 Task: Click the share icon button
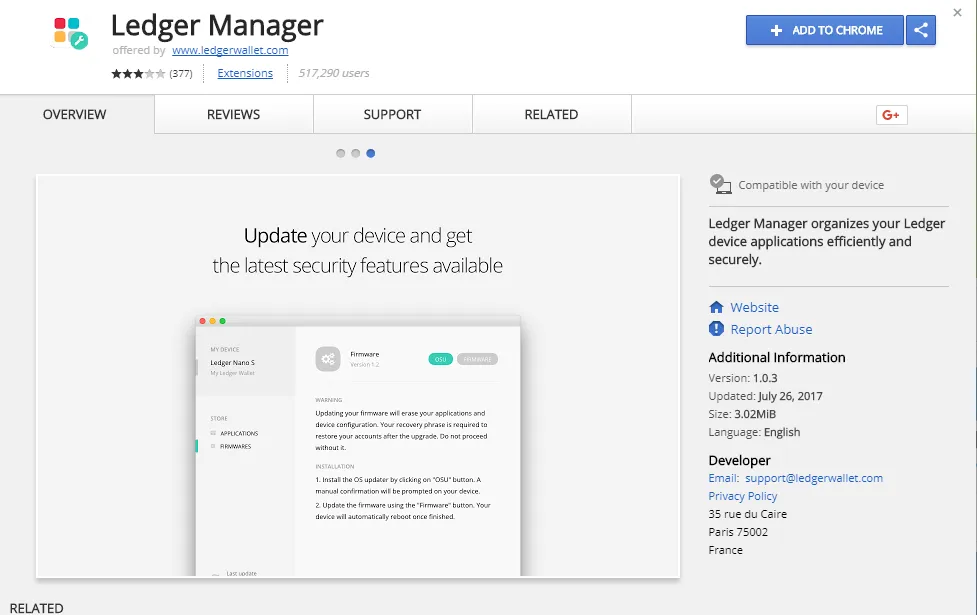click(921, 30)
